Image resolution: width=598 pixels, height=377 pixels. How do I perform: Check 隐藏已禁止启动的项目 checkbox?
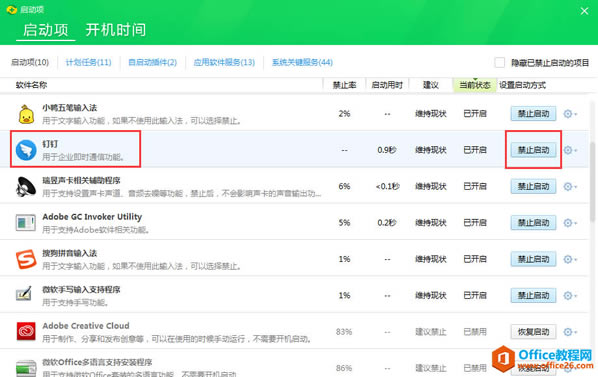(500, 62)
